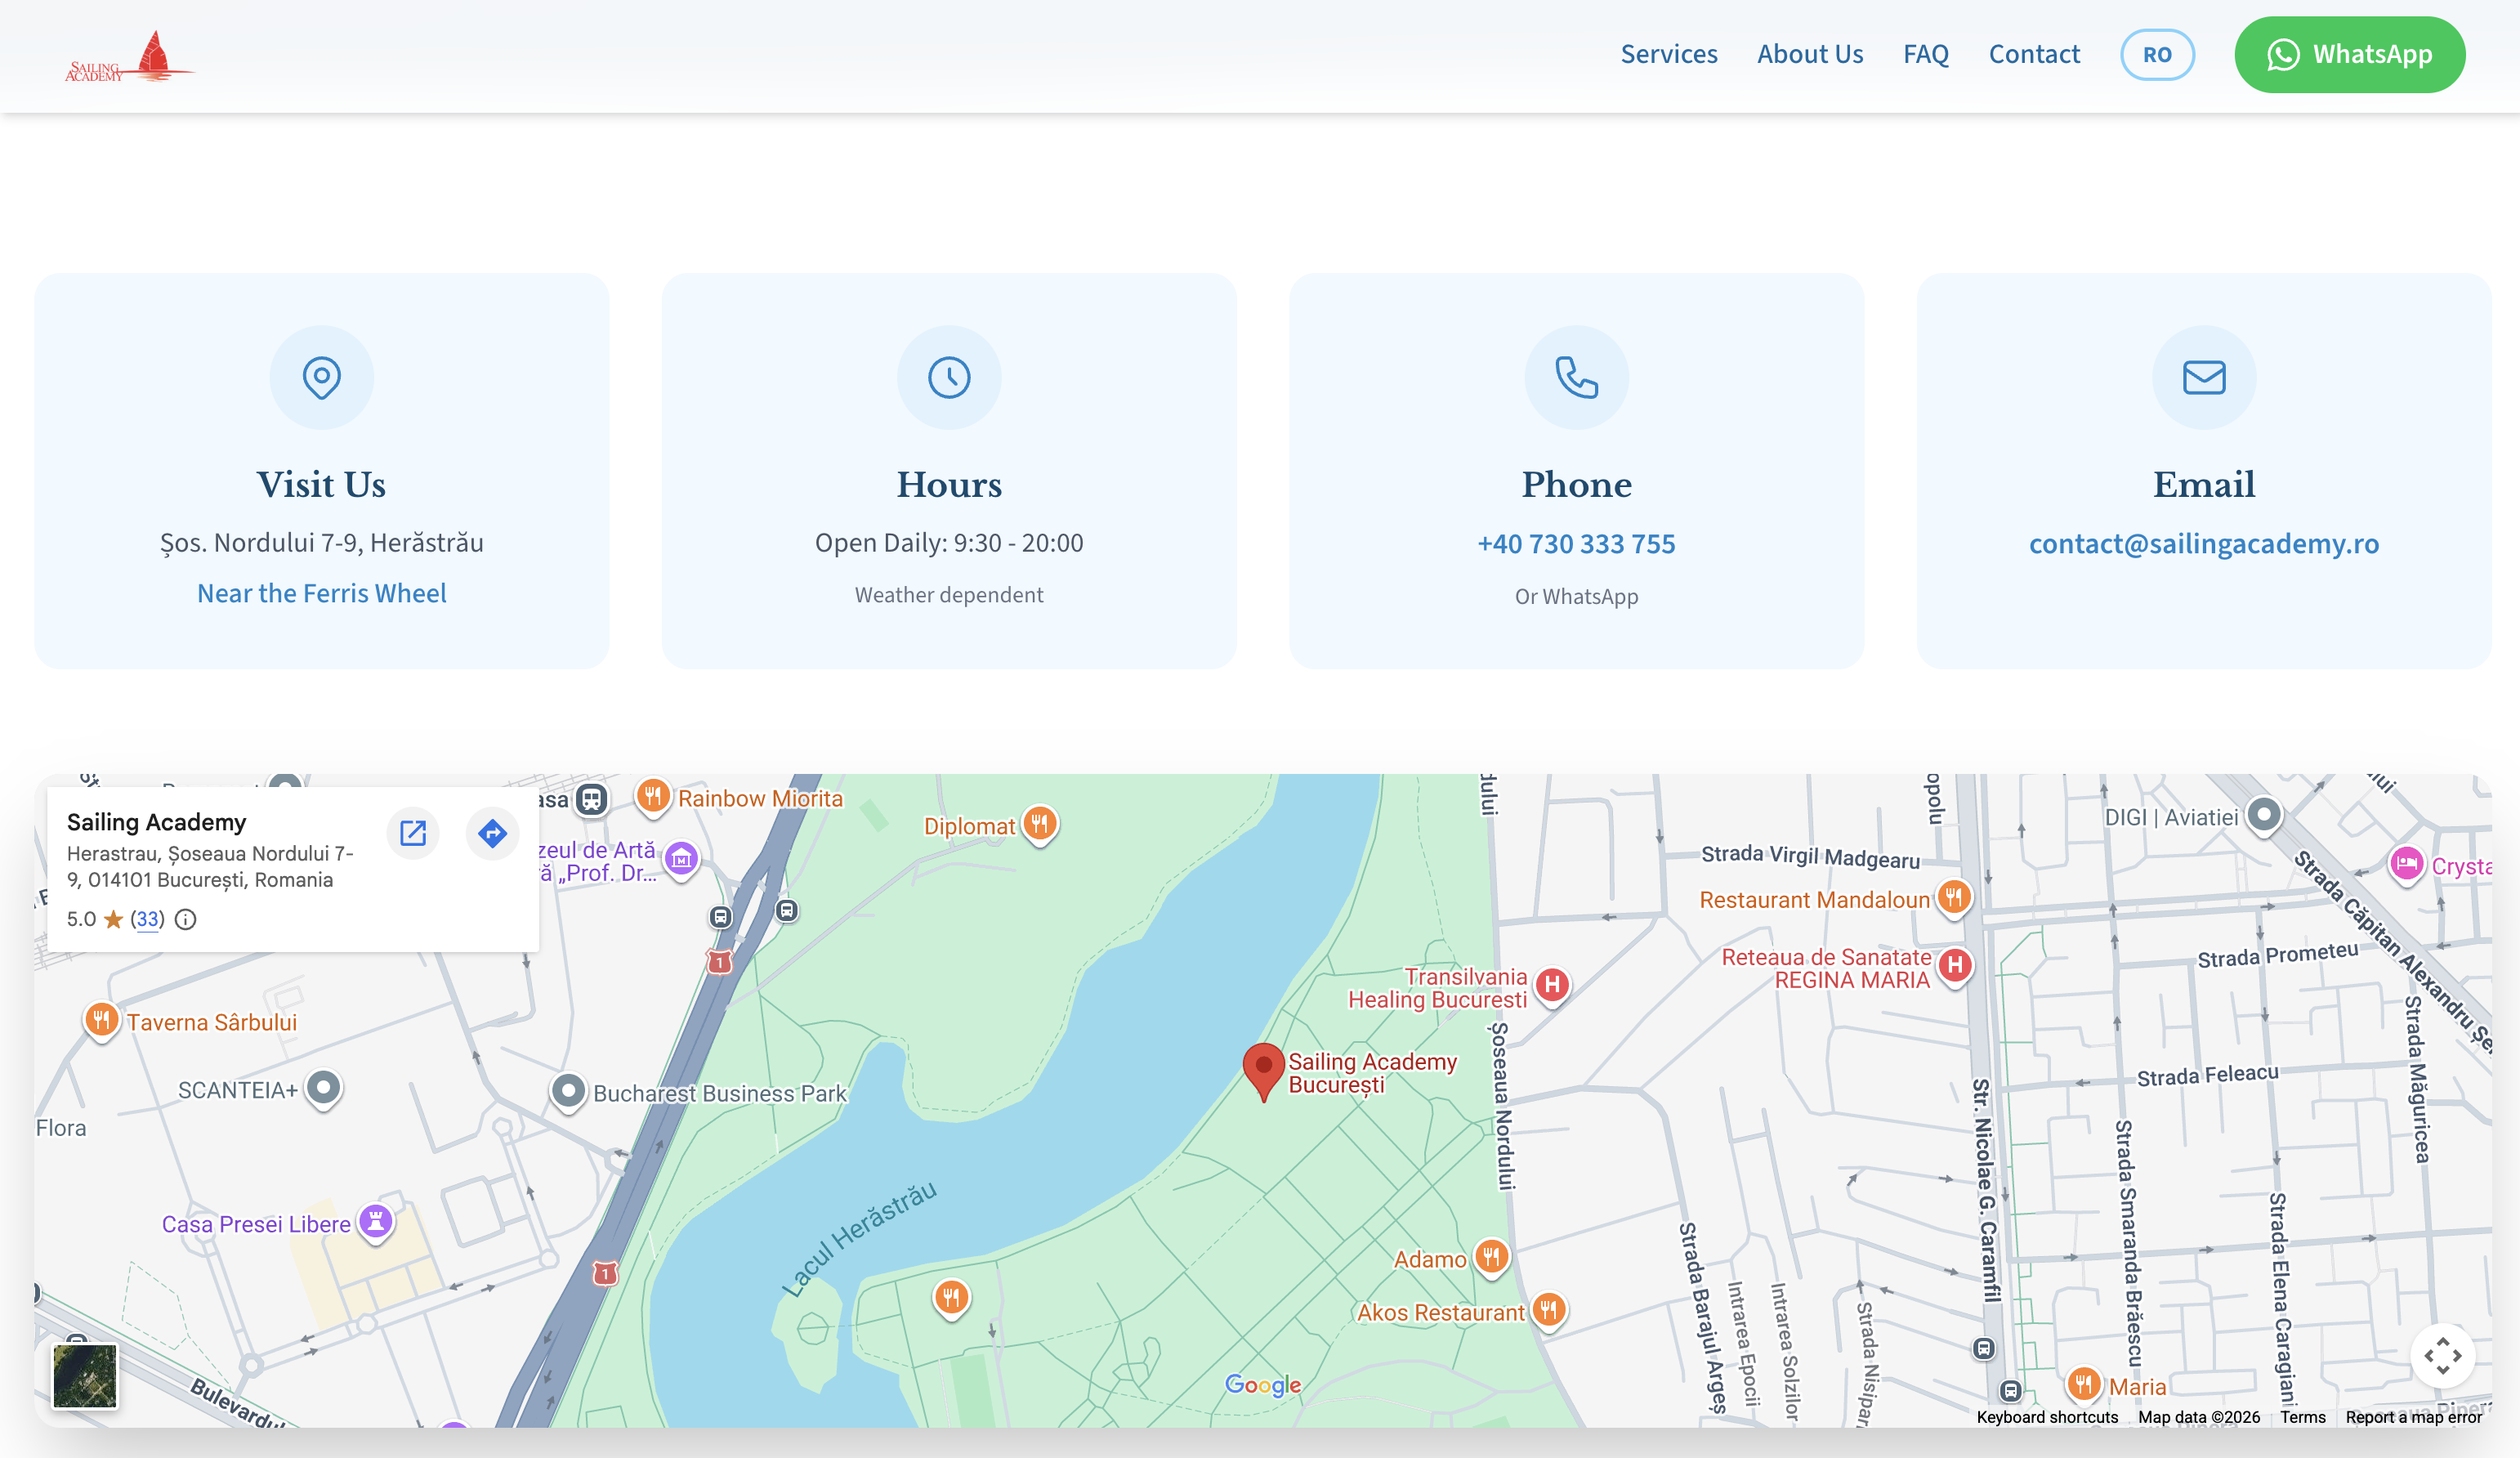
Task: Open the map Terms link
Action: pos(2303,1417)
